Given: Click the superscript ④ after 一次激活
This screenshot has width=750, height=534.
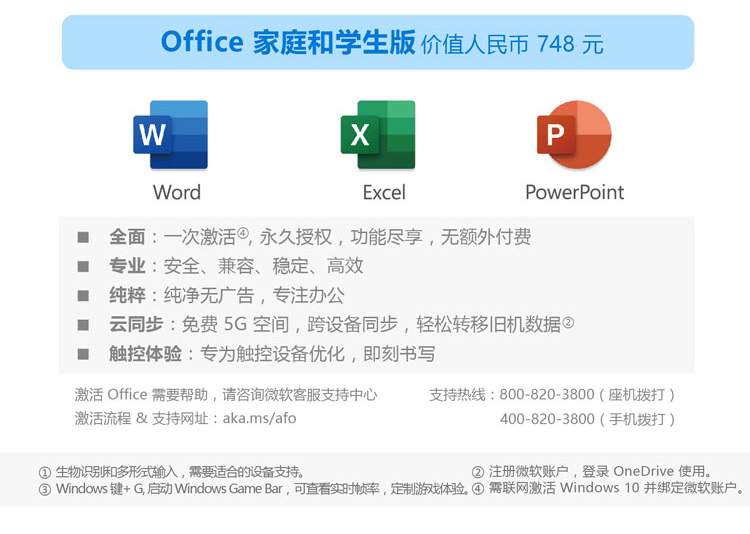Looking at the screenshot, I should (242, 234).
